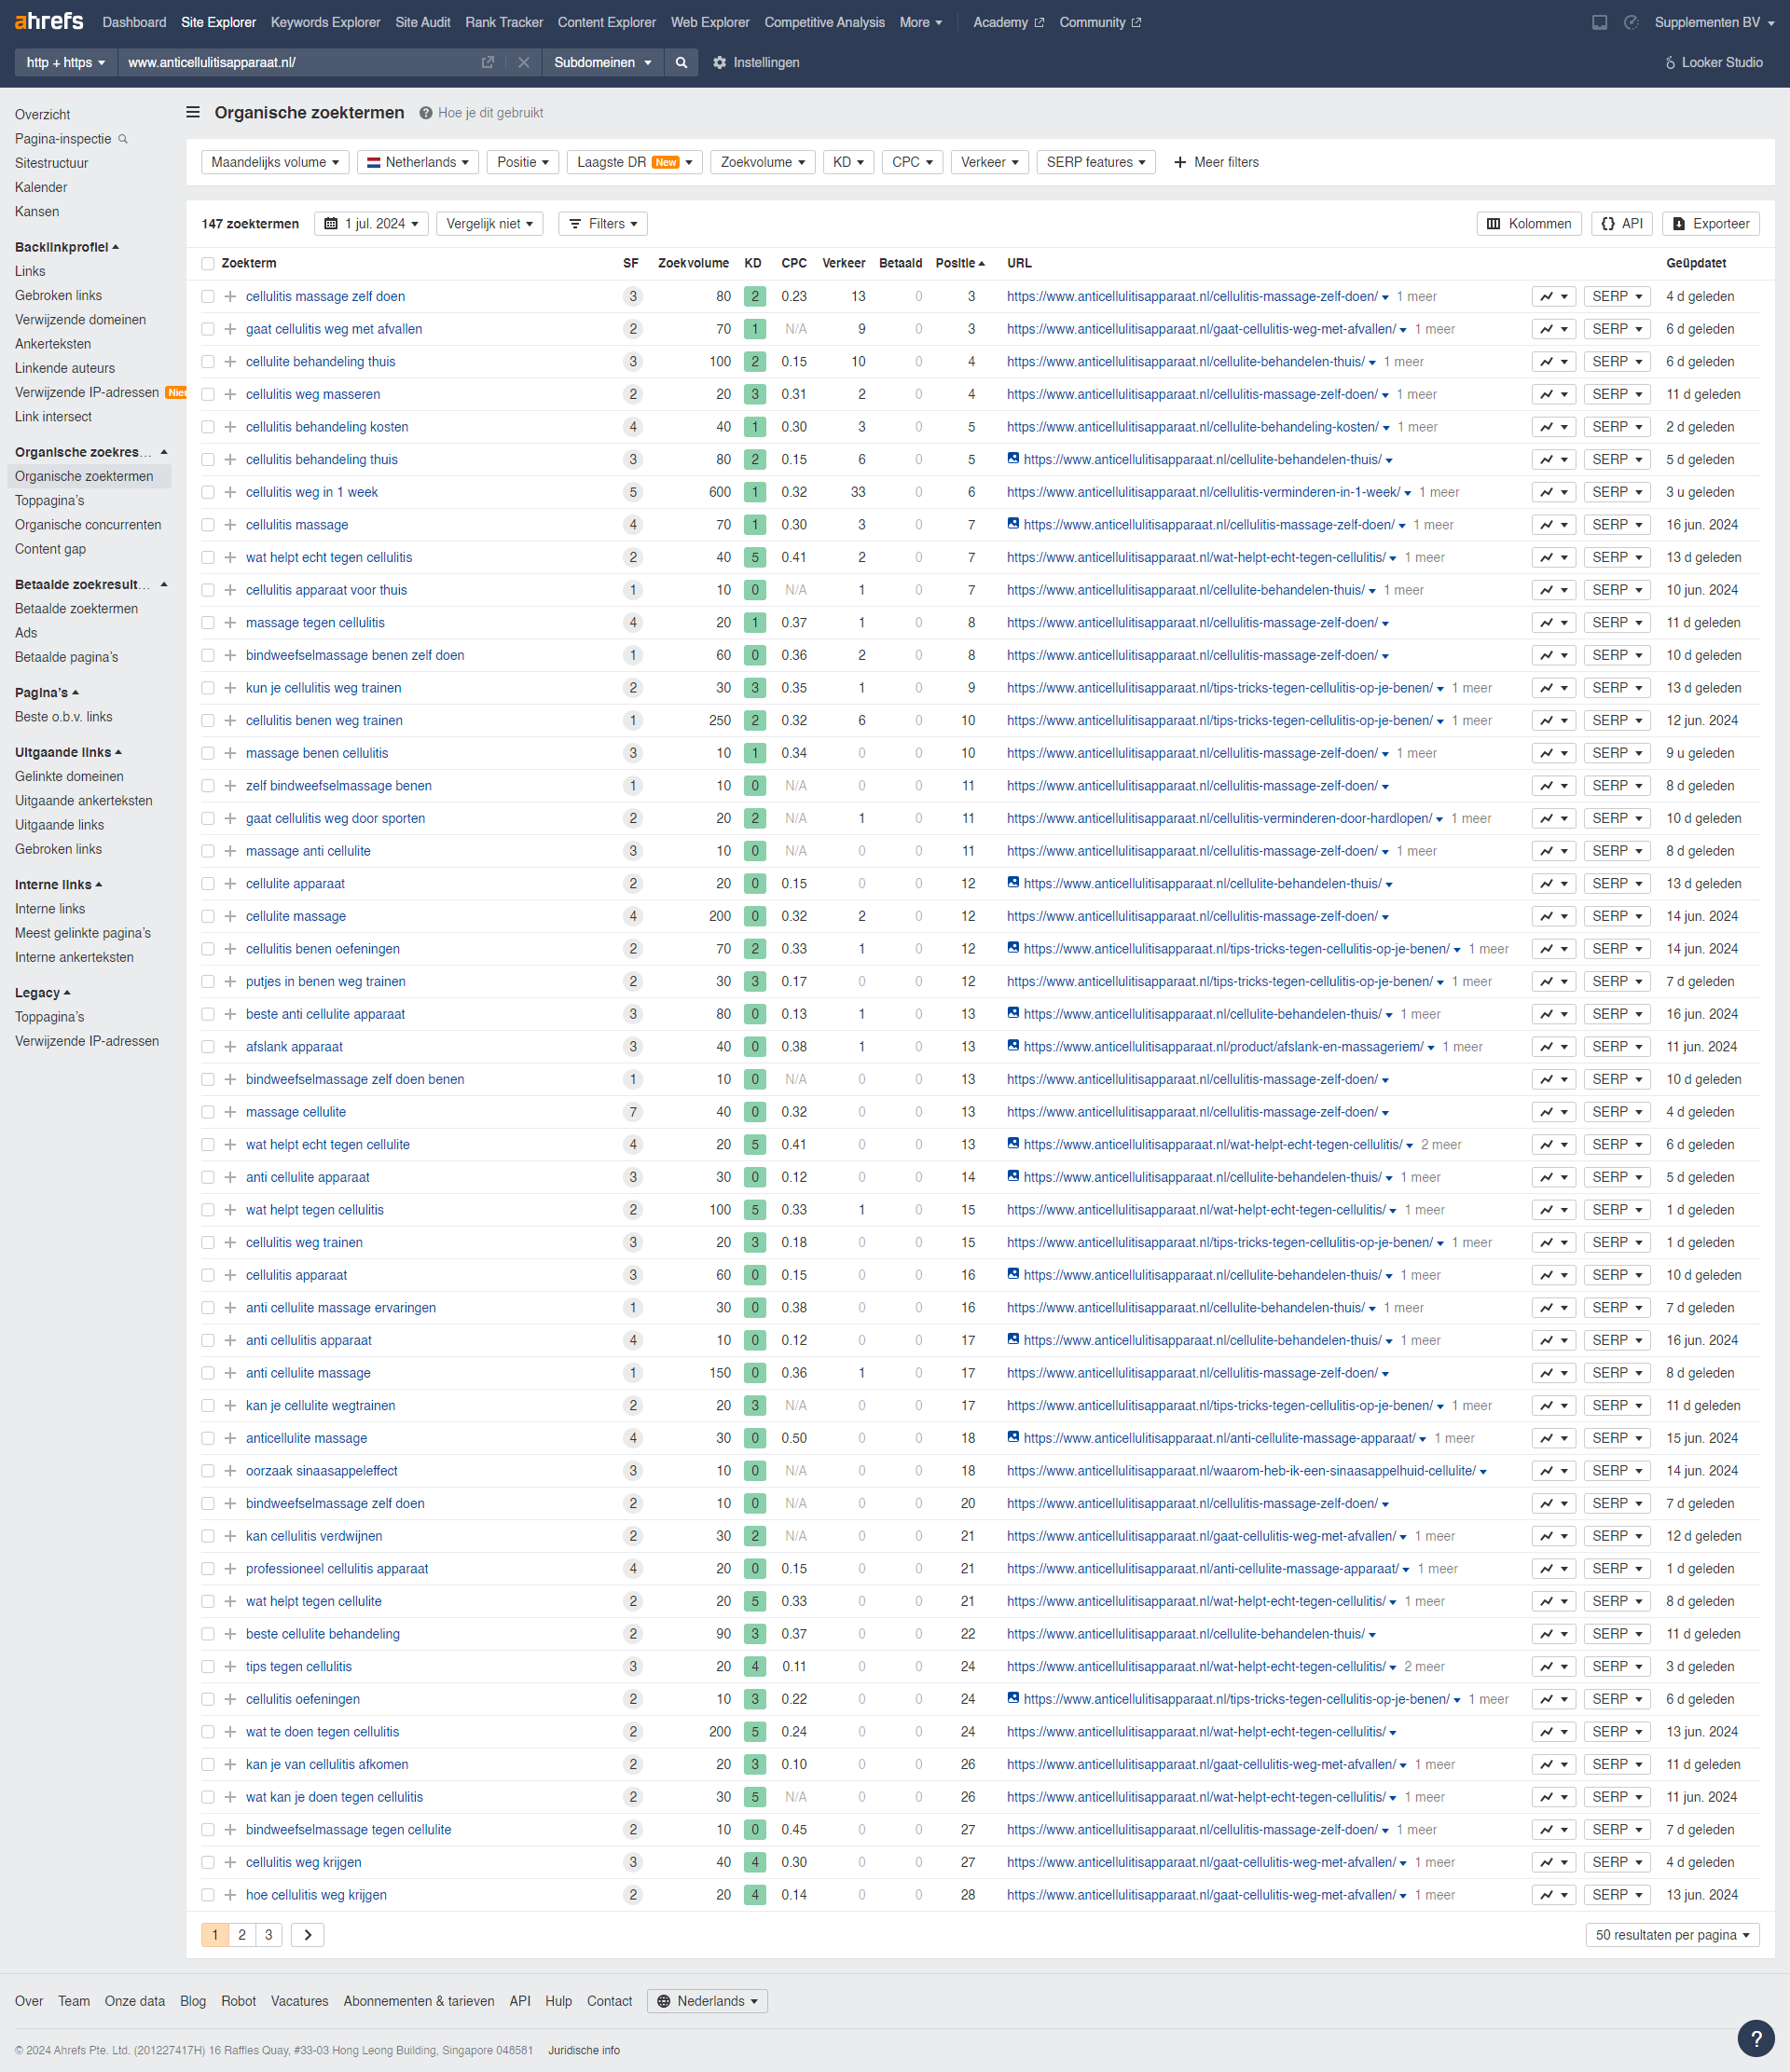Image resolution: width=1790 pixels, height=2072 pixels.
Task: Clear the URL with the X icon
Action: (523, 62)
